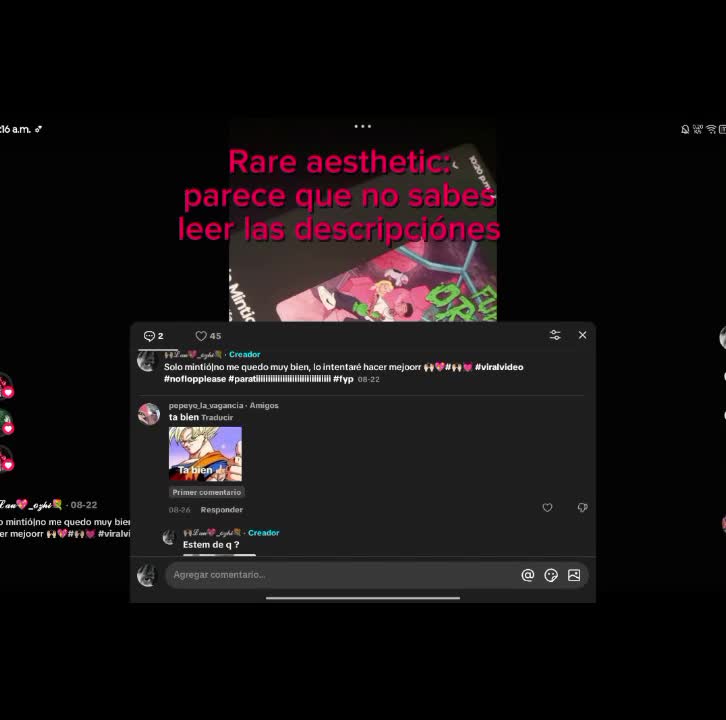Screen dimensions: 726x720
Task: Tap your own avatar beside the comment box
Action: 147,575
